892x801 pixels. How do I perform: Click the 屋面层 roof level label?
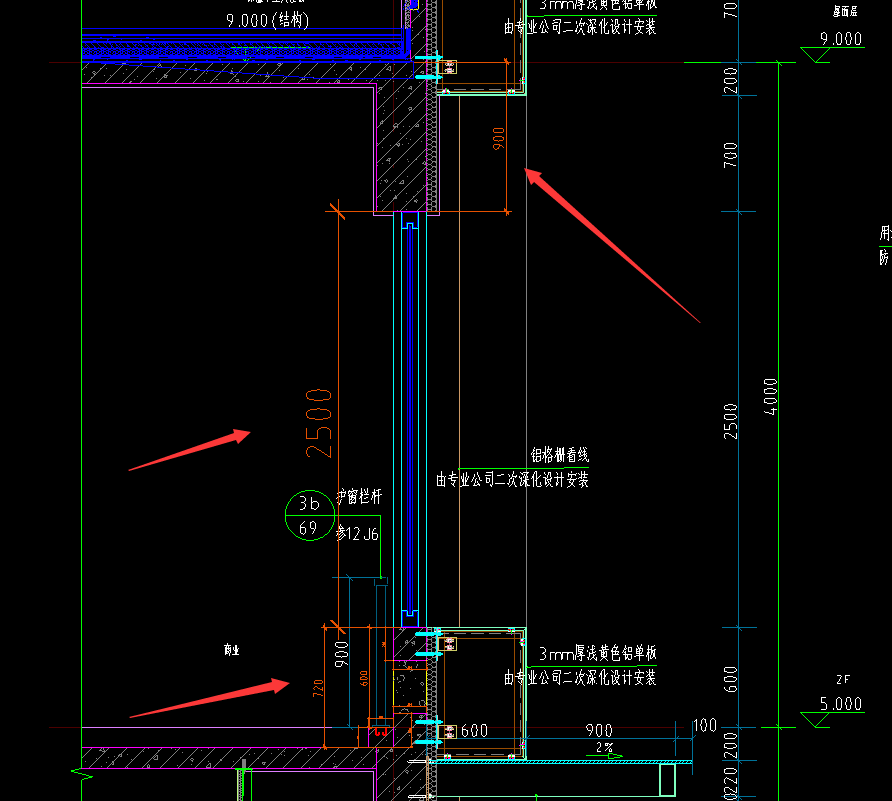[x=845, y=11]
